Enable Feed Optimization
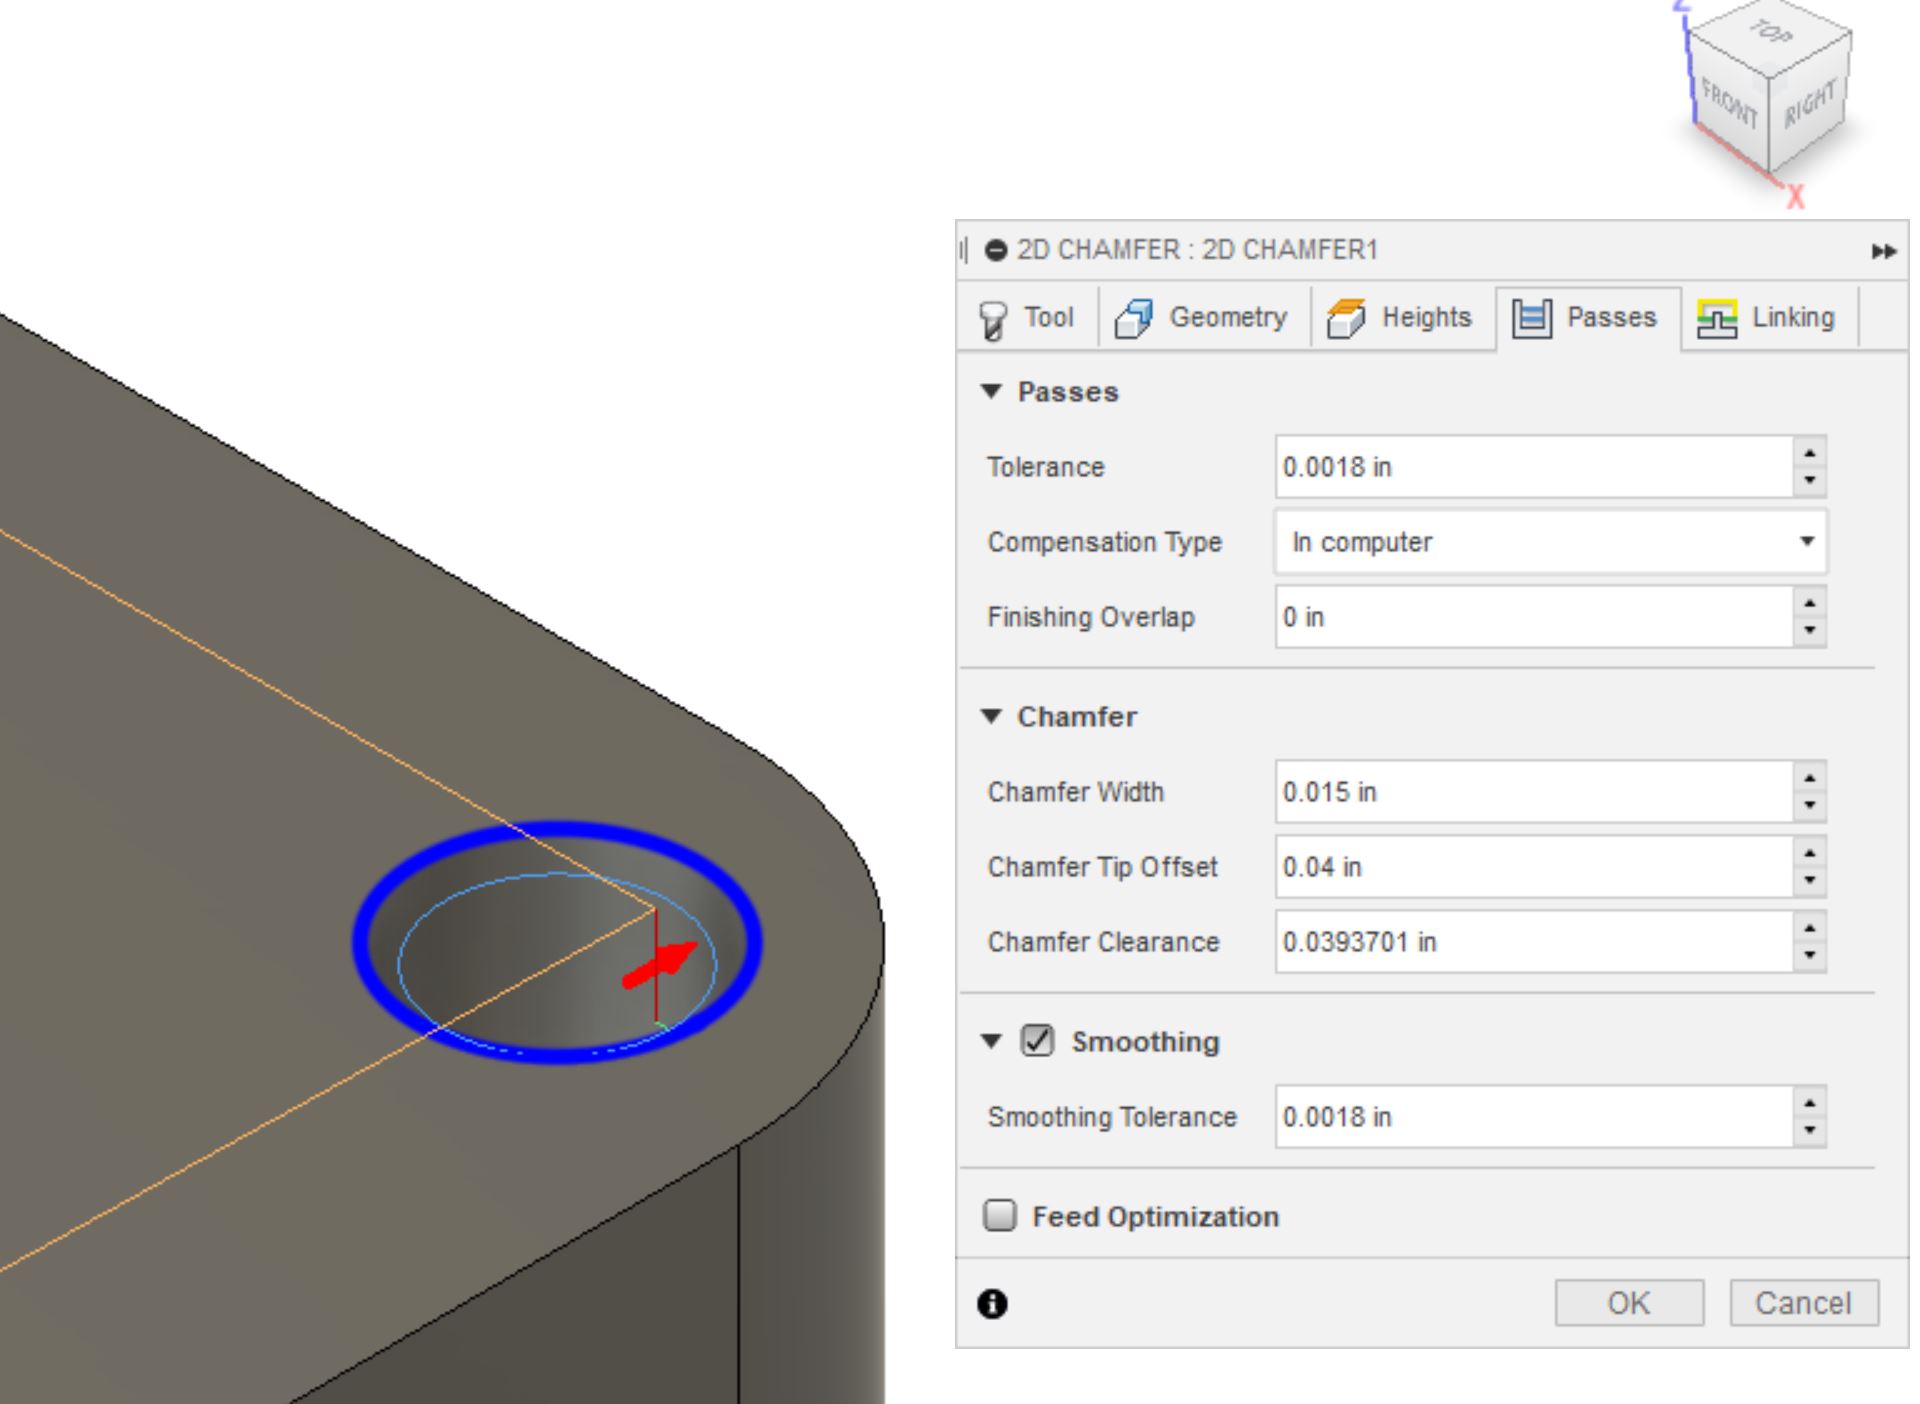1920x1404 pixels. click(998, 1215)
